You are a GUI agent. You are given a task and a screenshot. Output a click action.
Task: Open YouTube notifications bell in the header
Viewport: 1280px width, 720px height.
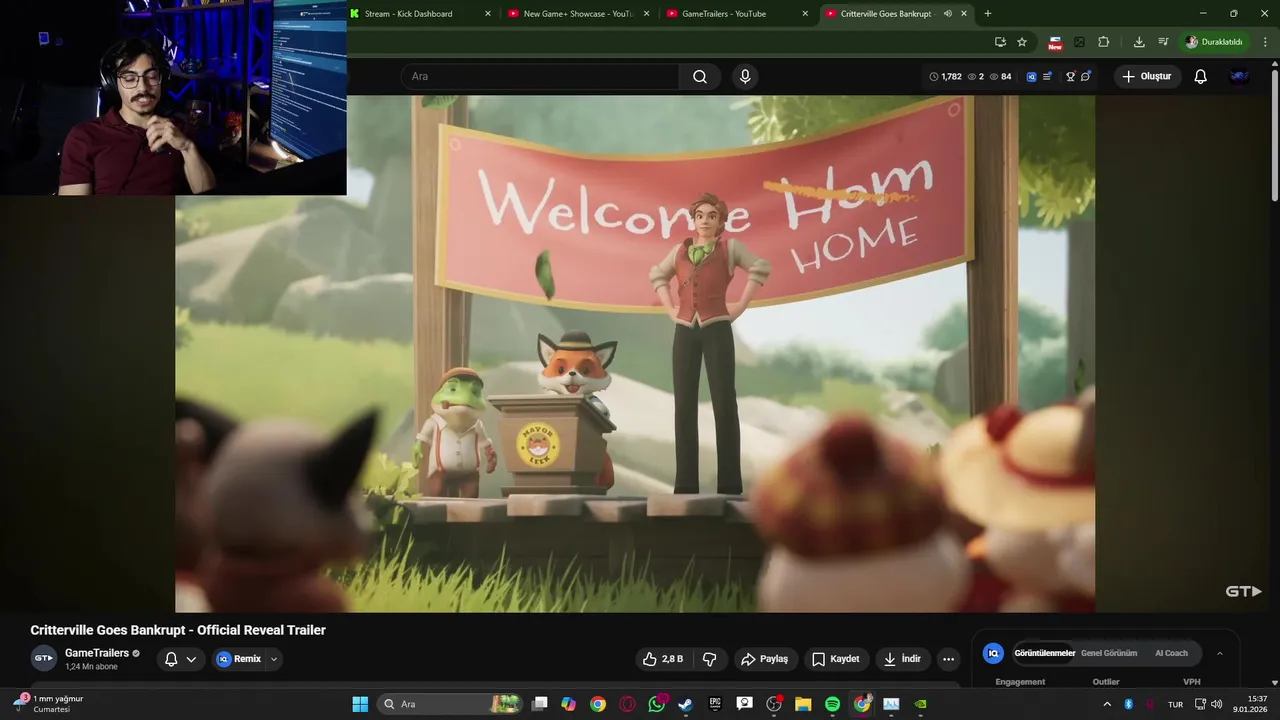1200,76
